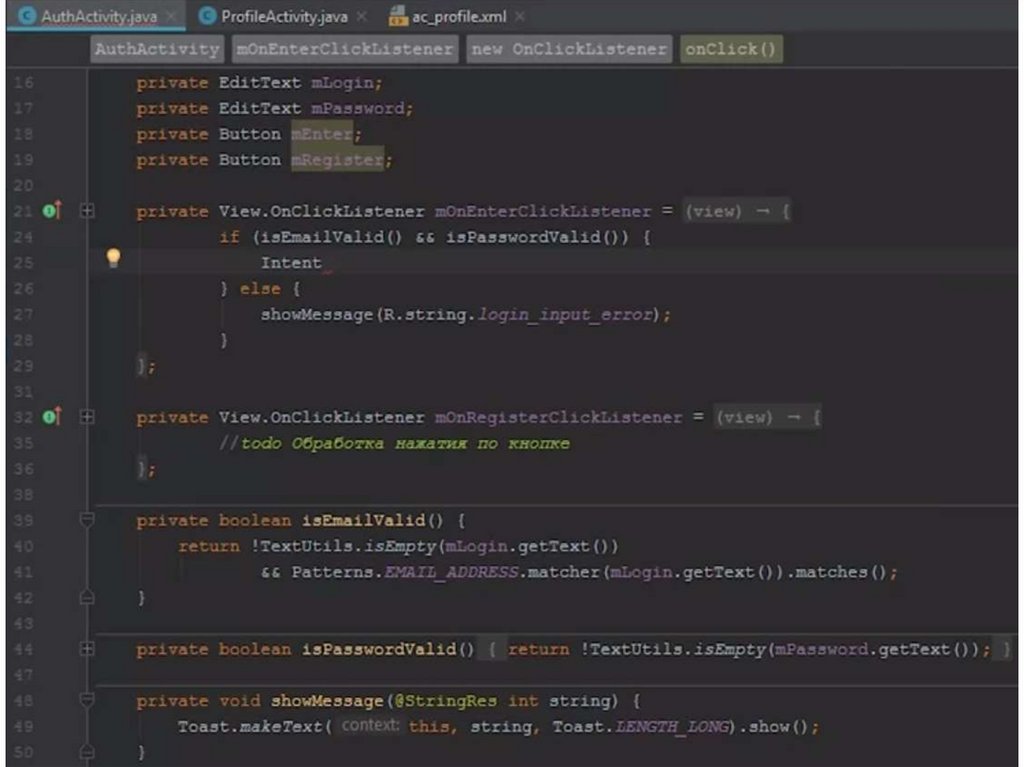Close the ProfileActivity.java tab

pos(361,17)
